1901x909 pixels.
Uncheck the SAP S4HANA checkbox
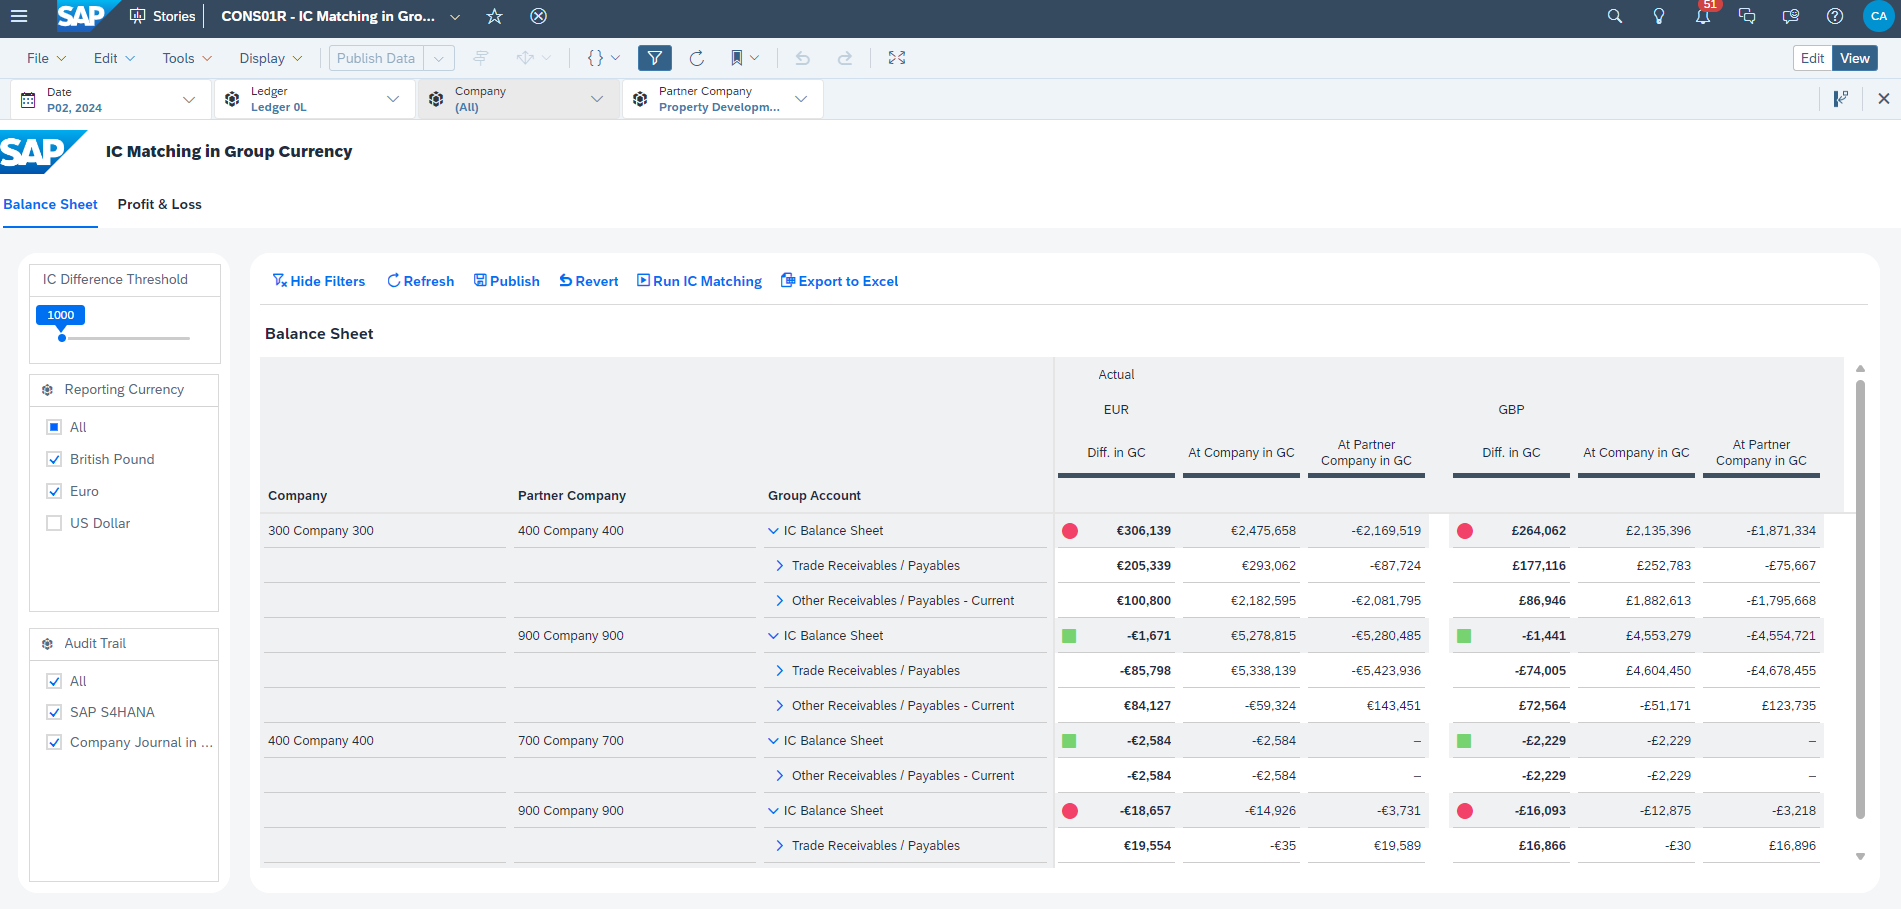[54, 712]
